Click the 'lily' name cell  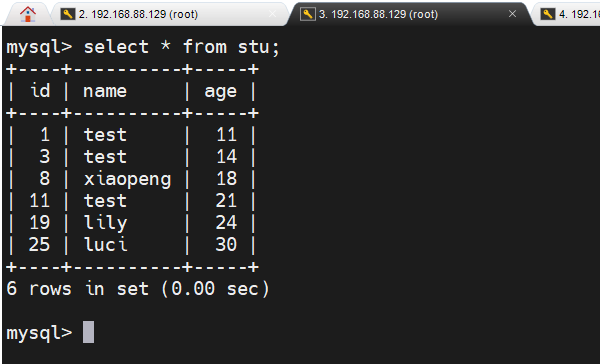(105, 223)
